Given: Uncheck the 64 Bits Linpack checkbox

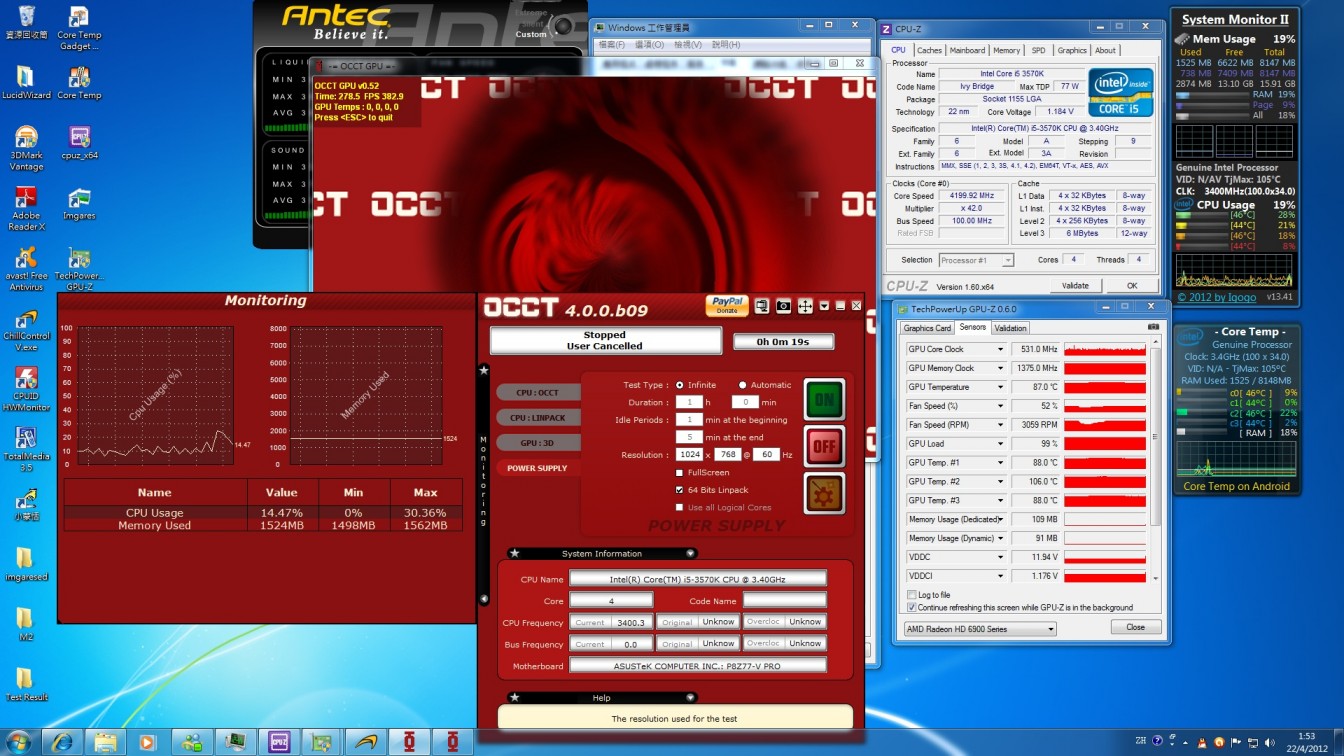Looking at the screenshot, I should (x=680, y=490).
